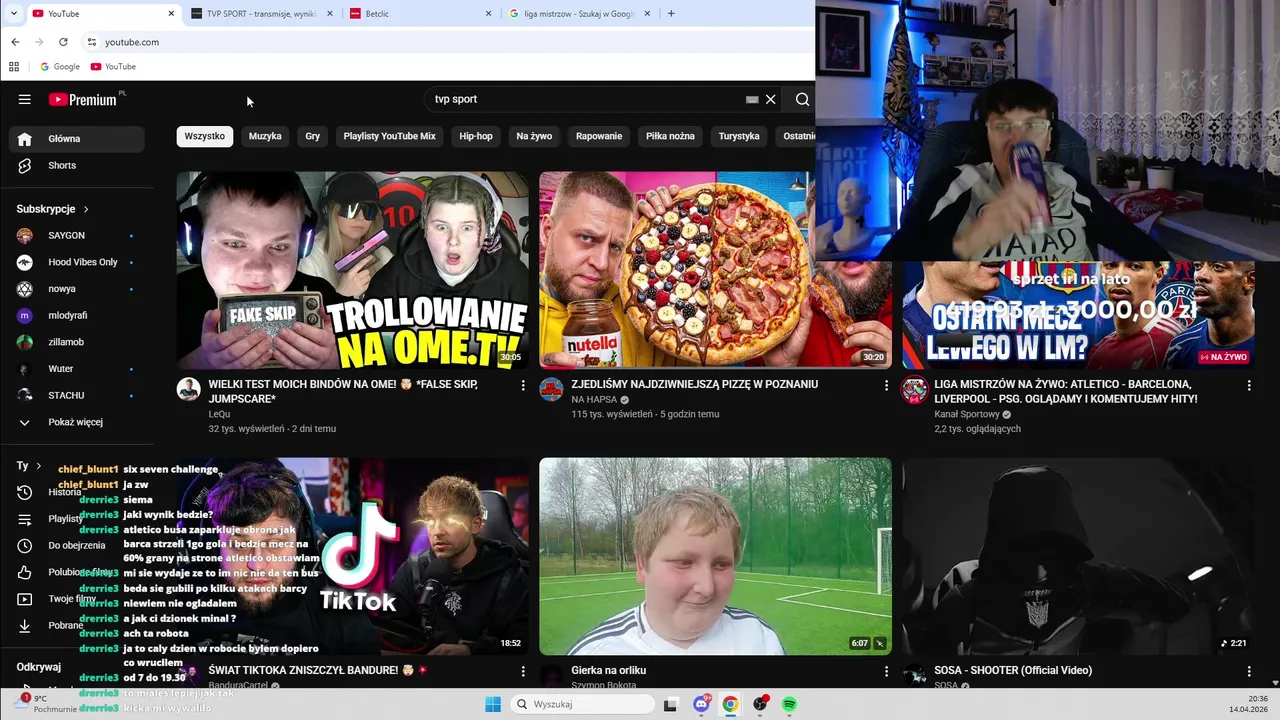1280x720 pixels.
Task: Close the TVP SPORT browser tab
Action: click(x=330, y=13)
